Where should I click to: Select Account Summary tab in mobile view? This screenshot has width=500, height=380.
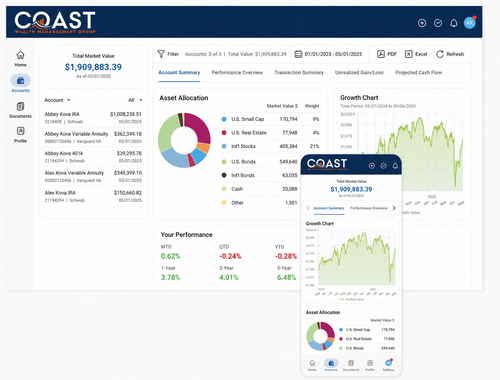coord(329,208)
